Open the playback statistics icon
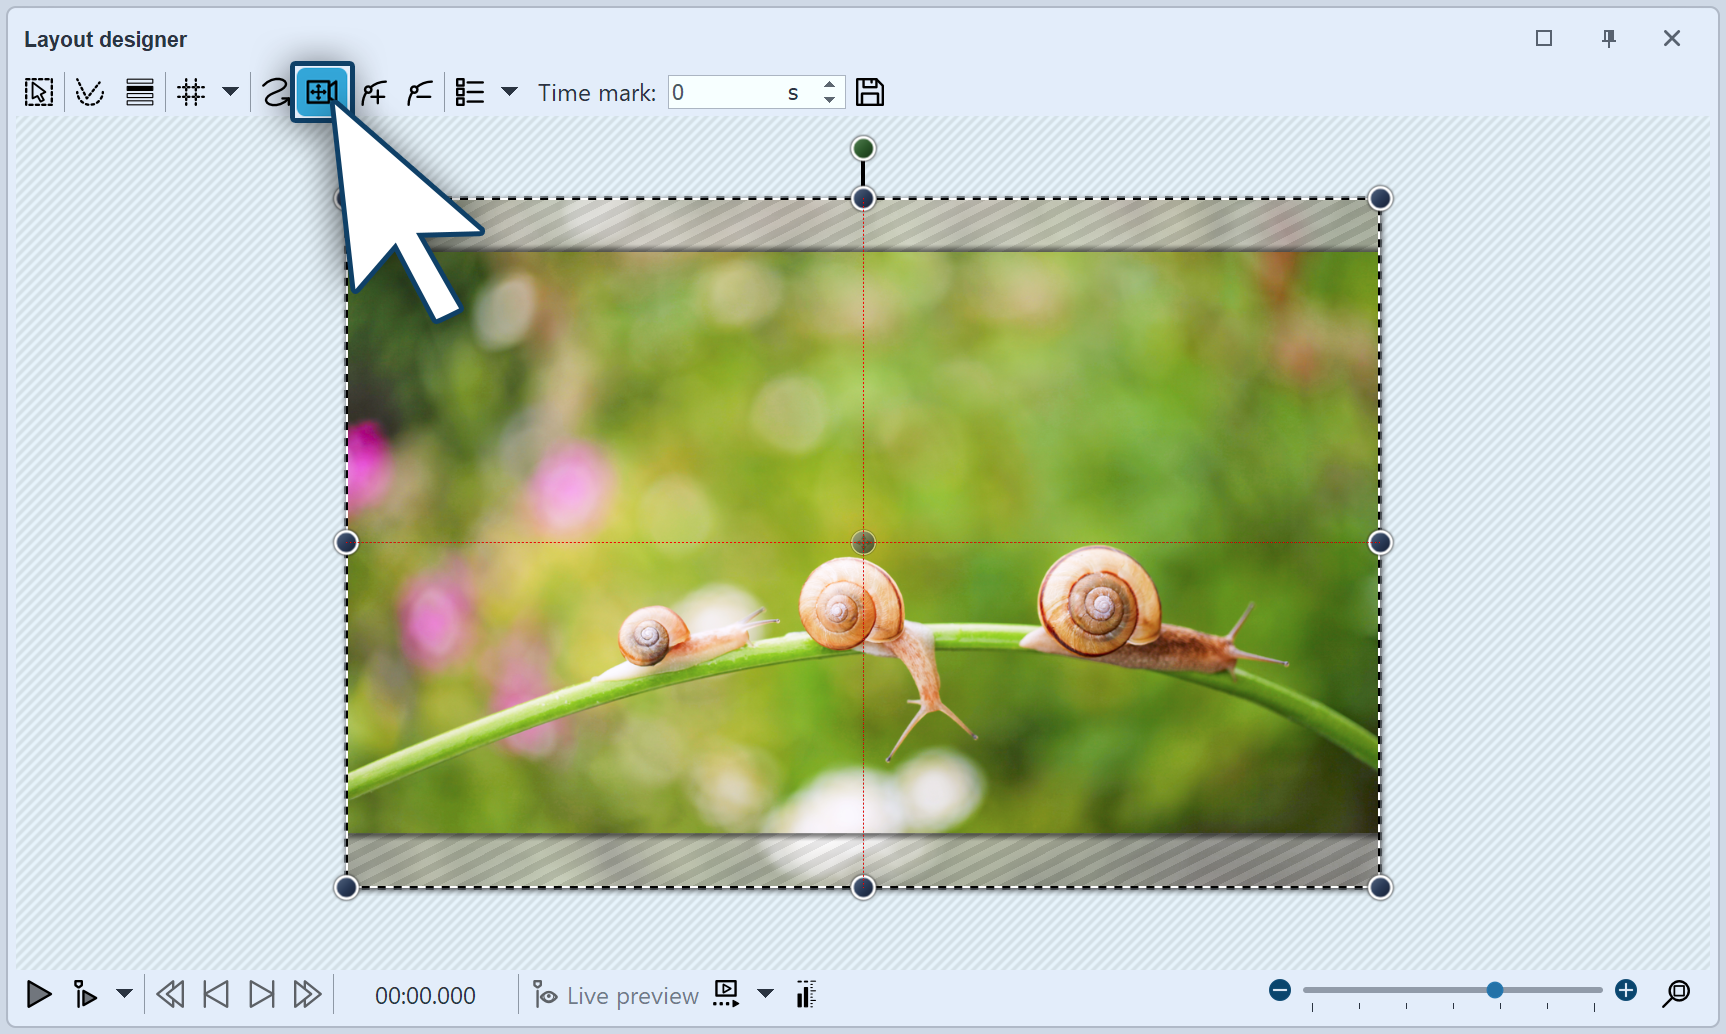Image resolution: width=1726 pixels, height=1034 pixels. (x=806, y=994)
